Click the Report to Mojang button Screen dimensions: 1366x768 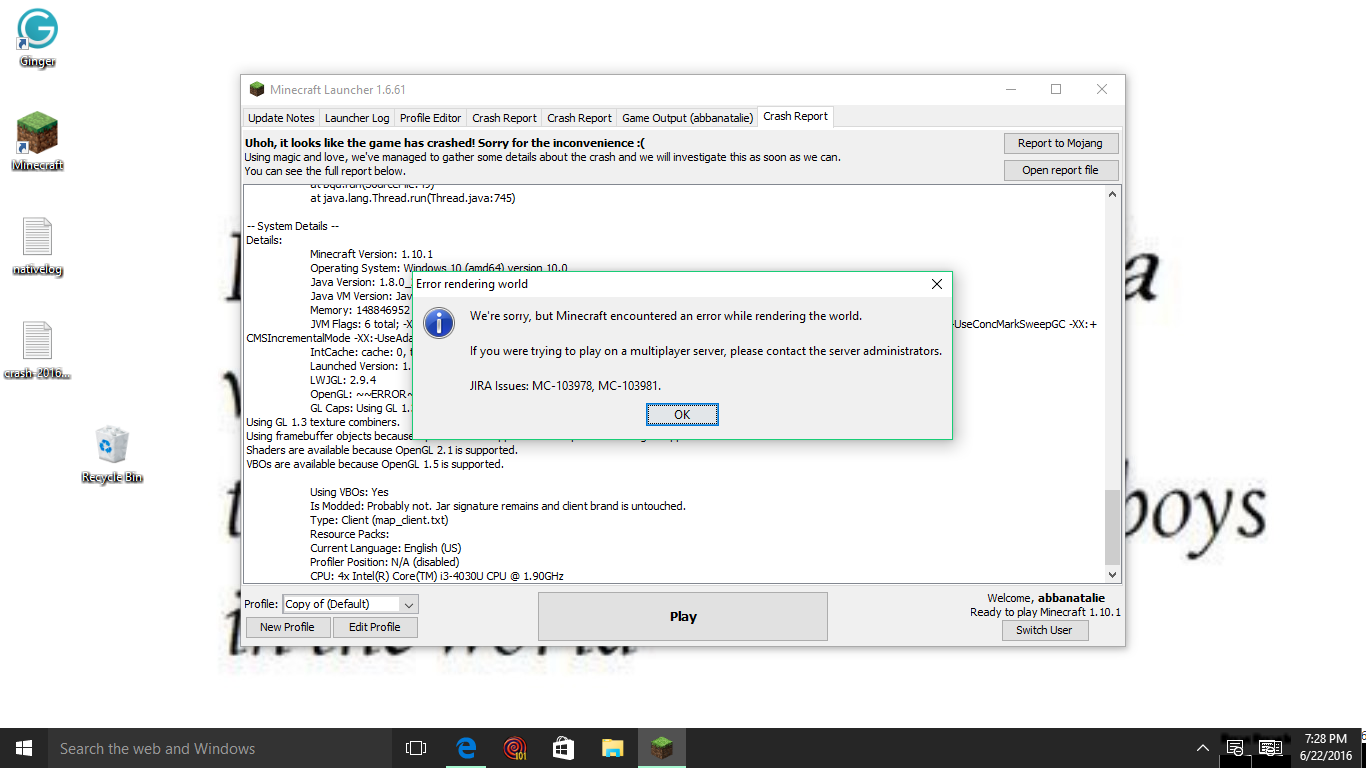point(1060,143)
